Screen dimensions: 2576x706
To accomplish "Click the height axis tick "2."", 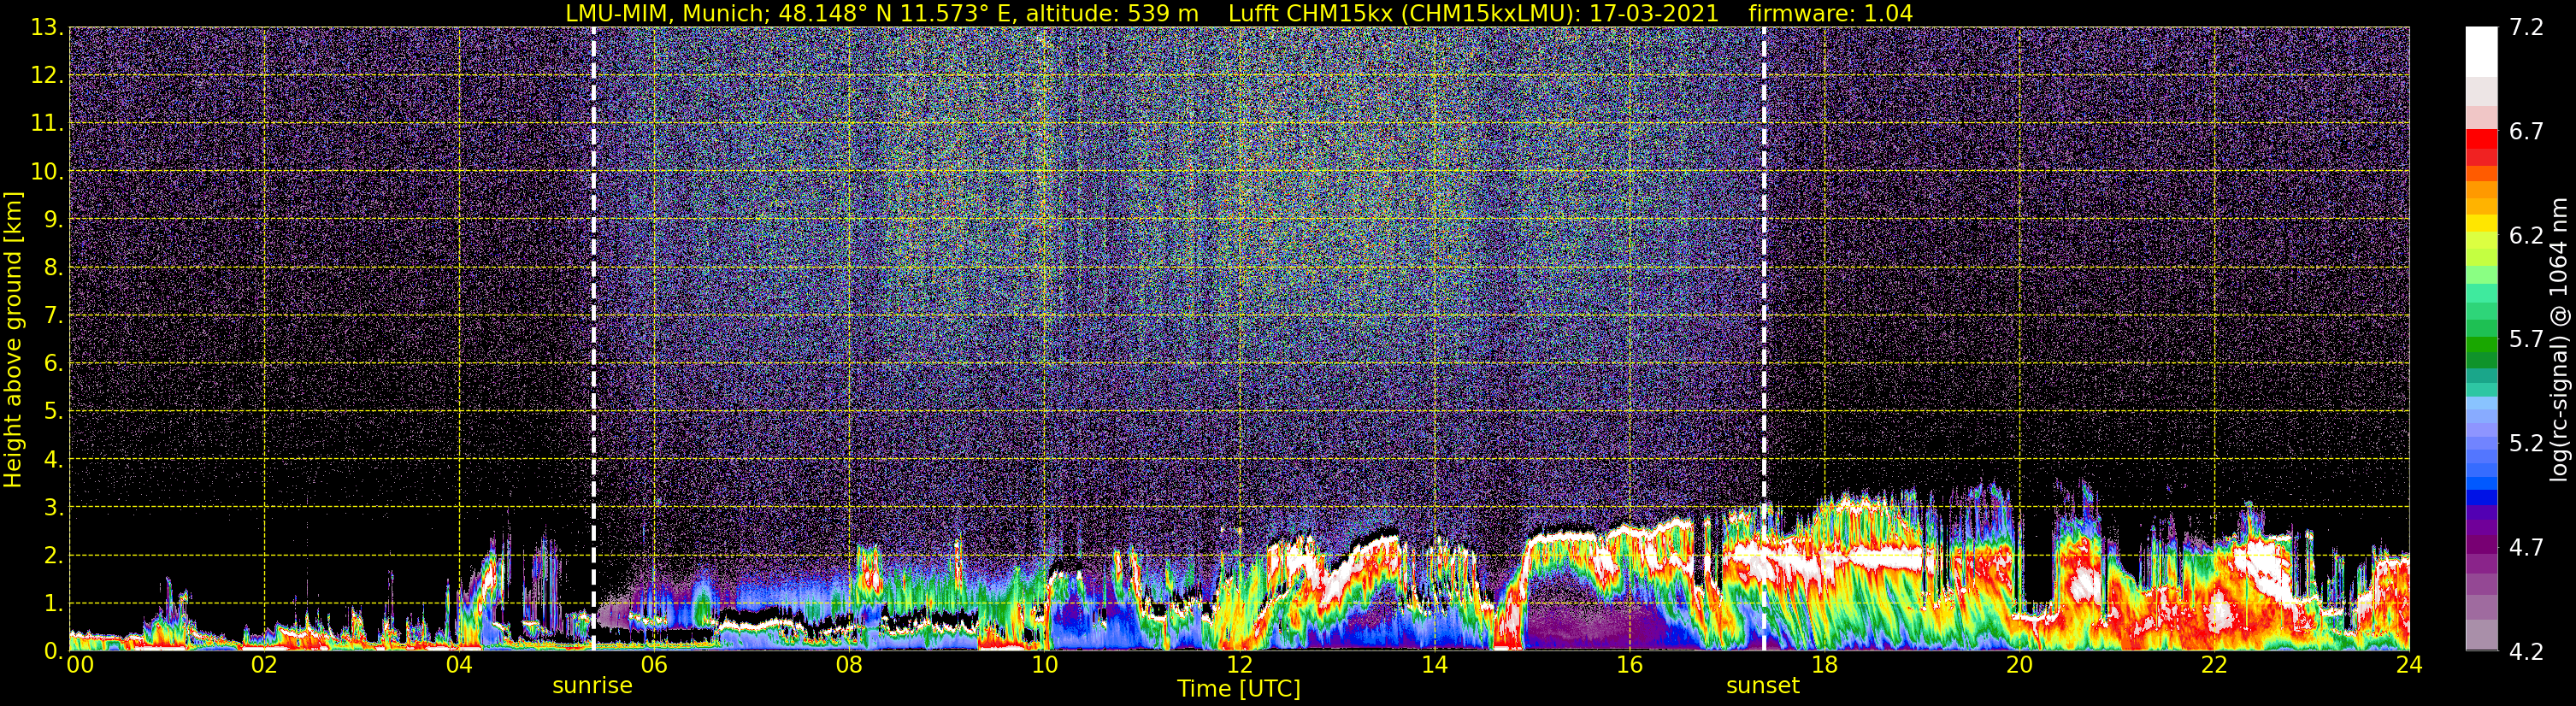I will coord(53,555).
